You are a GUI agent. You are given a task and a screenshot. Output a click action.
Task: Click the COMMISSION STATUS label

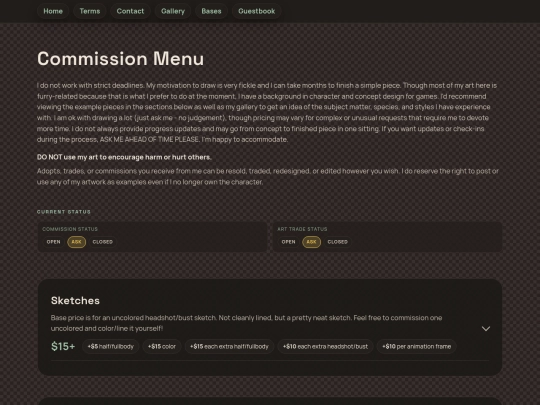pos(70,229)
